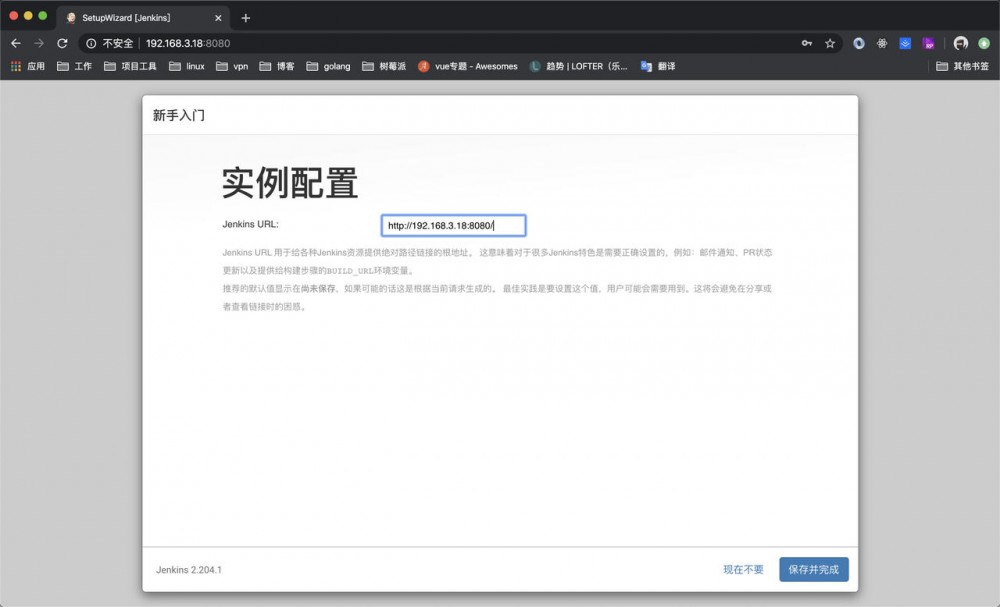The height and width of the screenshot is (607, 1000).
Task: Open the purple extension icon
Action: pos(928,43)
